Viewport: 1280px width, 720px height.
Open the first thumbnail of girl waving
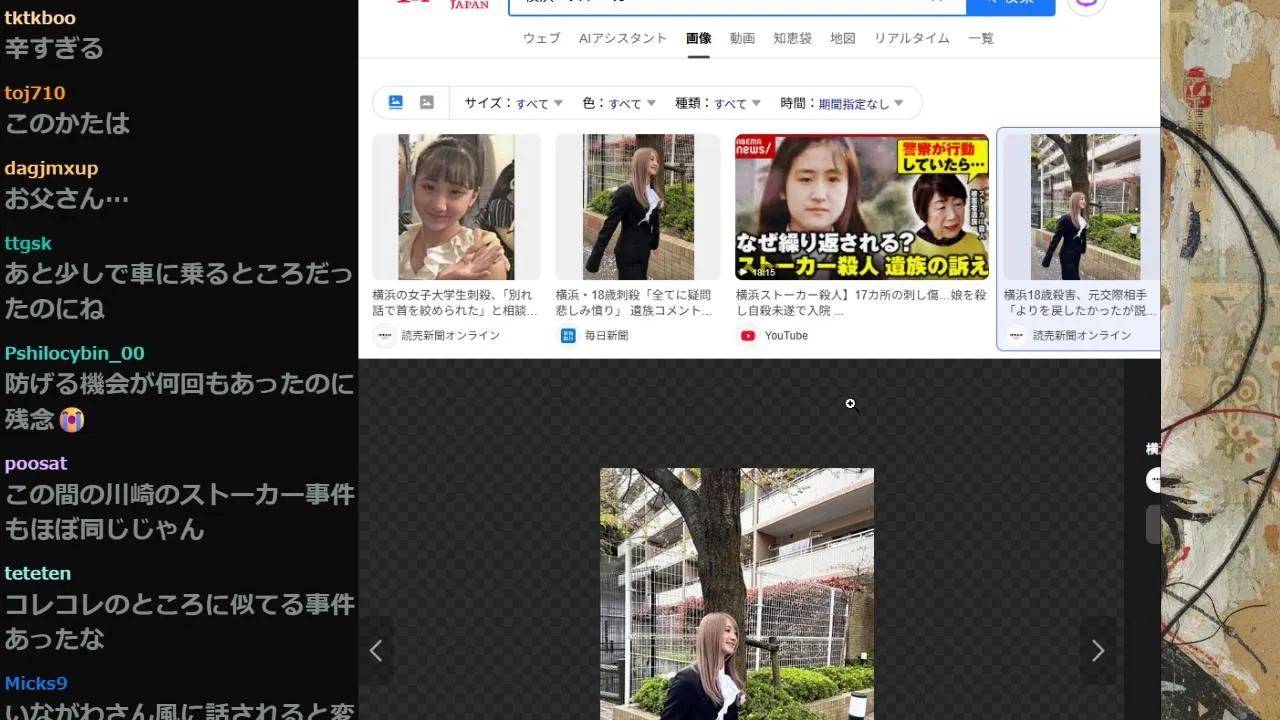coord(456,207)
